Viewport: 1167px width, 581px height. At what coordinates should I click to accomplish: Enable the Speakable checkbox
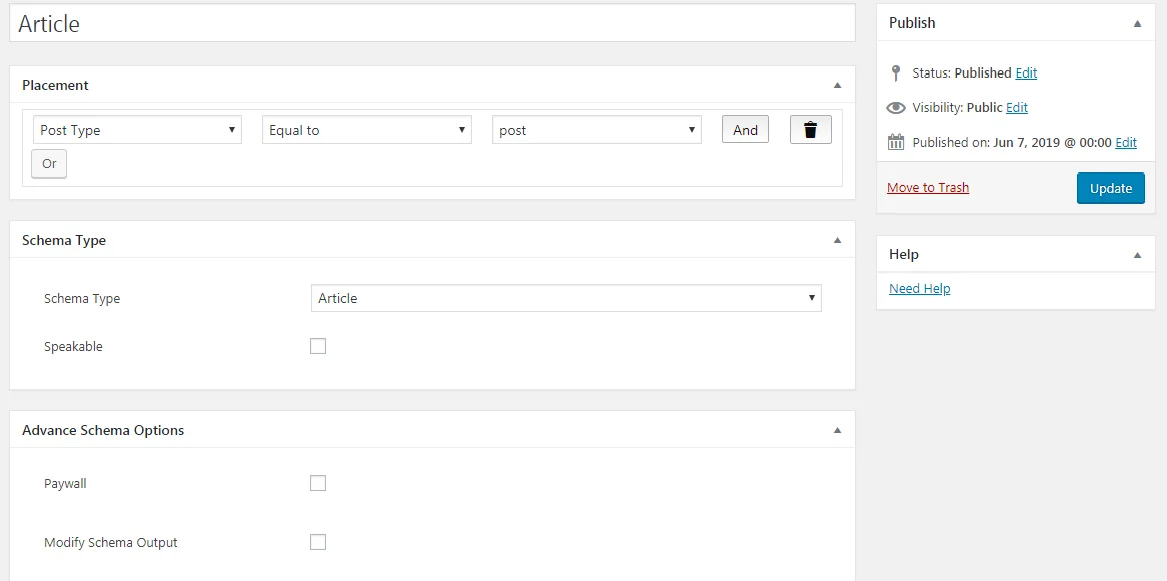click(x=318, y=346)
